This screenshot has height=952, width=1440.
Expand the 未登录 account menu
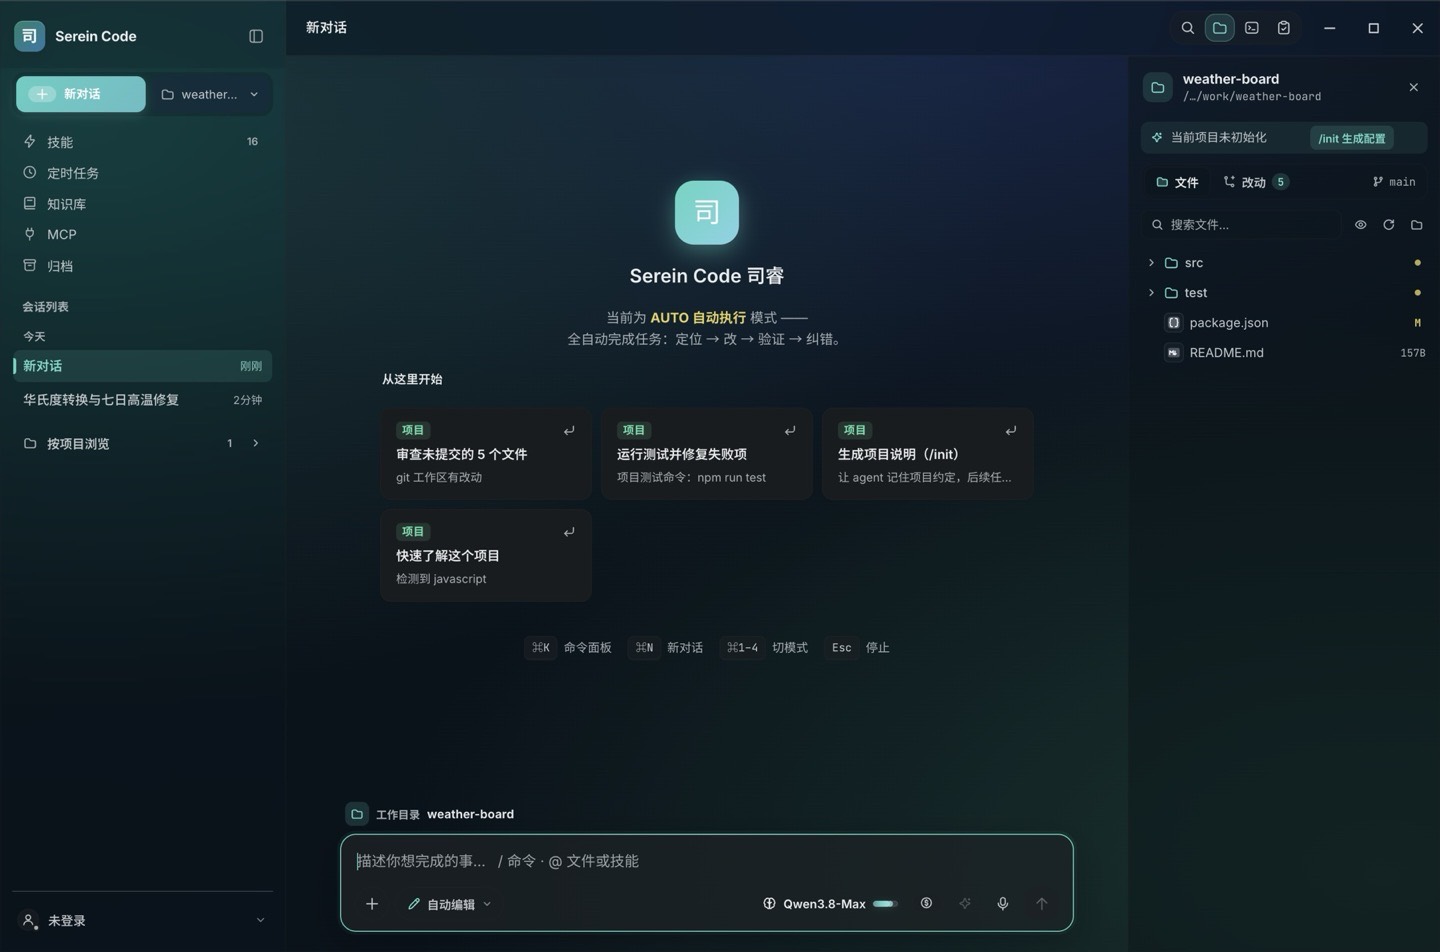[x=142, y=920]
